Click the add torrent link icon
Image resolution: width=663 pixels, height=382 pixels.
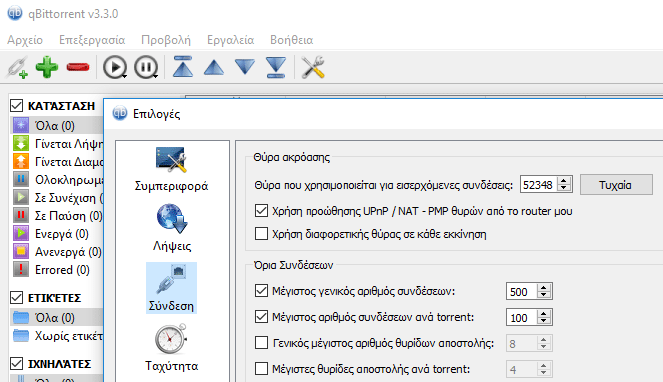click(17, 68)
